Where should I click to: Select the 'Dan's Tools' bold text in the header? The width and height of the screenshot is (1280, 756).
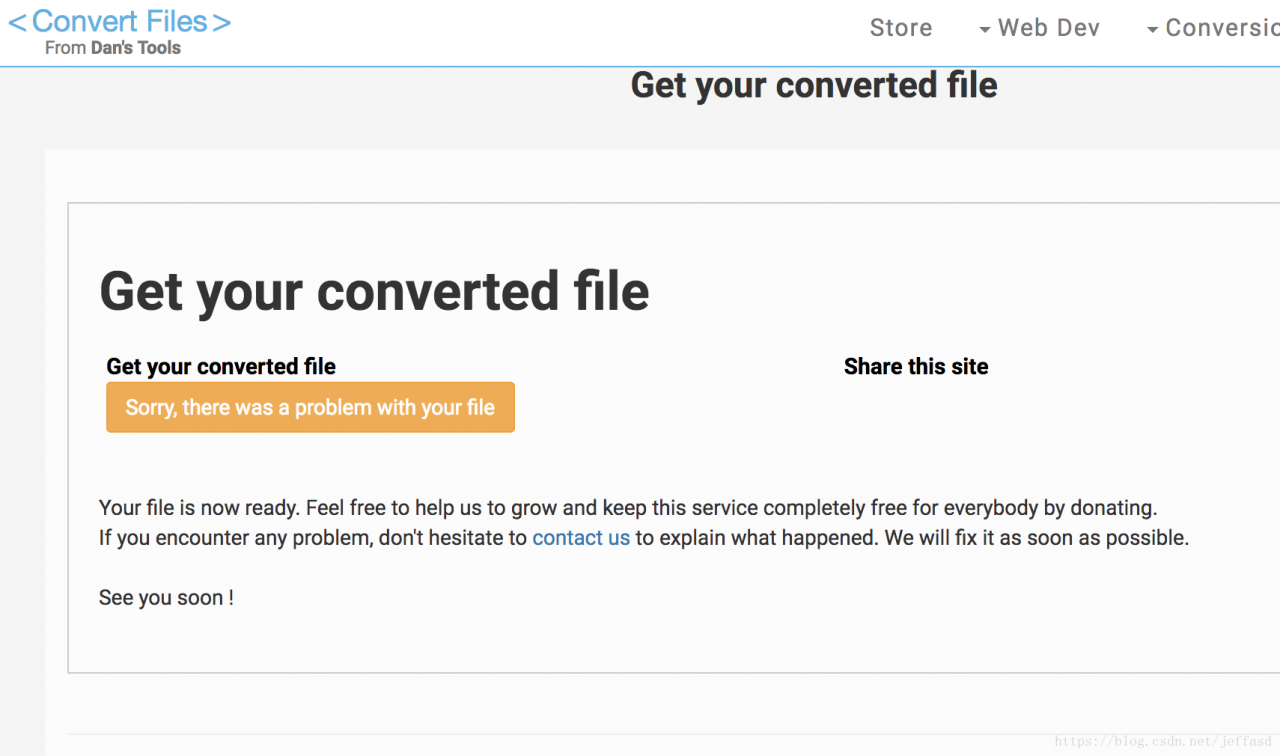pyautogui.click(x=136, y=48)
